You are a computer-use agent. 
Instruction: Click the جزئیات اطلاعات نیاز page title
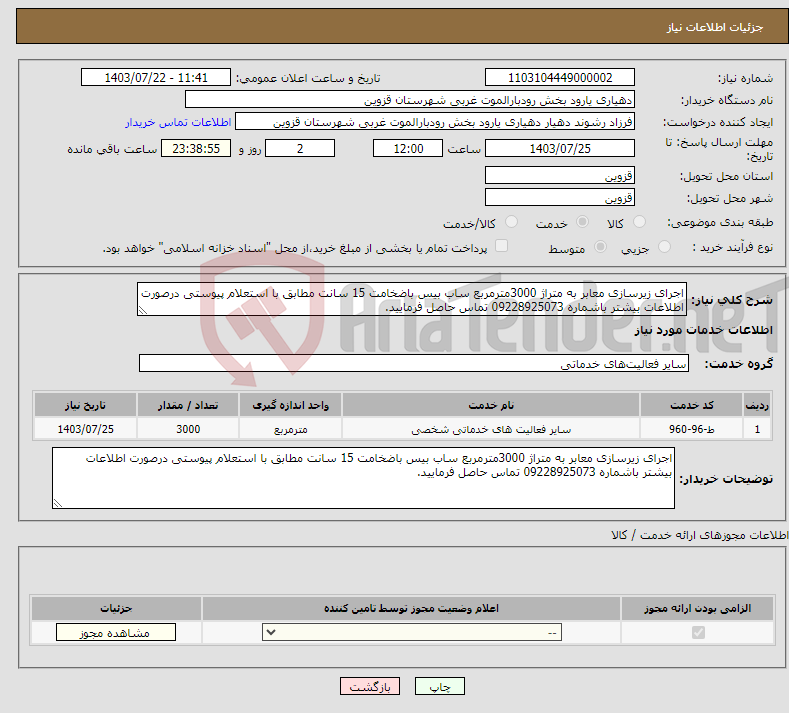coord(715,27)
